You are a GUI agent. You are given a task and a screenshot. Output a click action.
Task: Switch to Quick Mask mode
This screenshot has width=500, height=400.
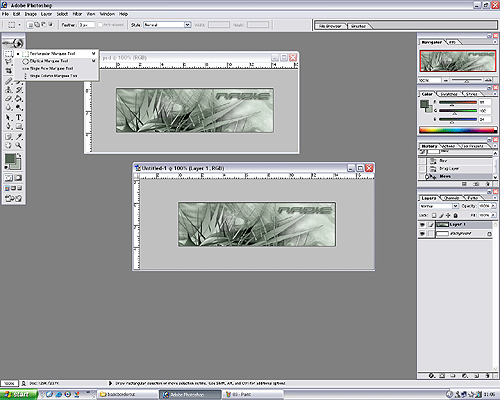[18, 178]
